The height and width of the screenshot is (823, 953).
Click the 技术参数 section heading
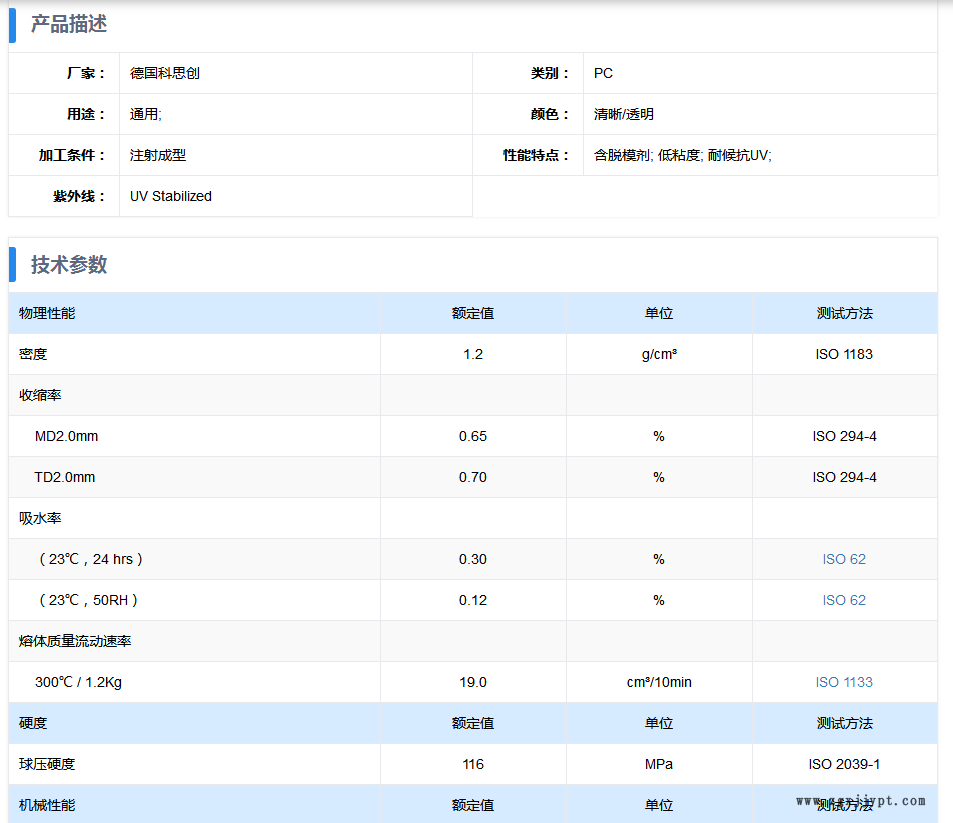[x=69, y=265]
